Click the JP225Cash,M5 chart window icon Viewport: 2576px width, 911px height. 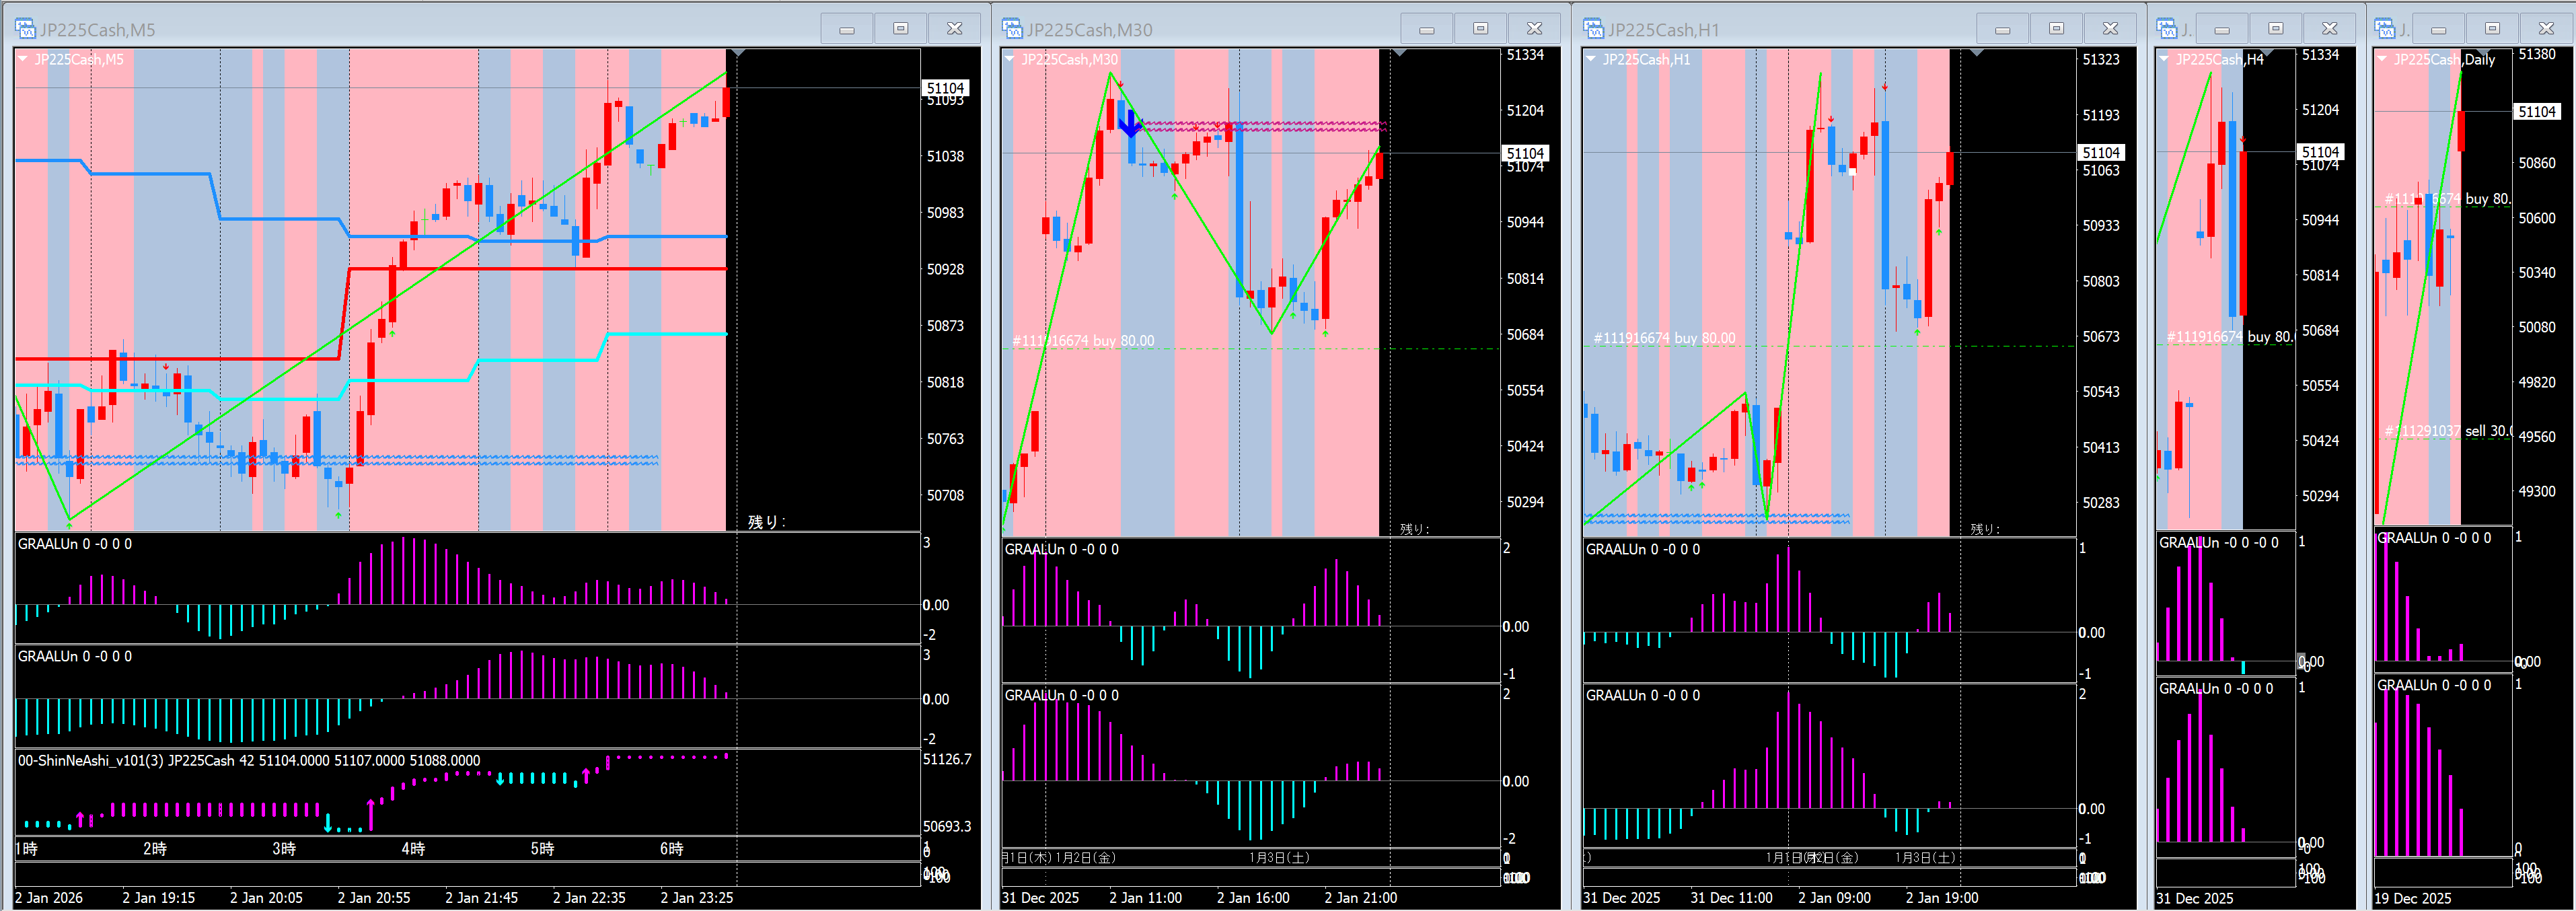point(25,29)
